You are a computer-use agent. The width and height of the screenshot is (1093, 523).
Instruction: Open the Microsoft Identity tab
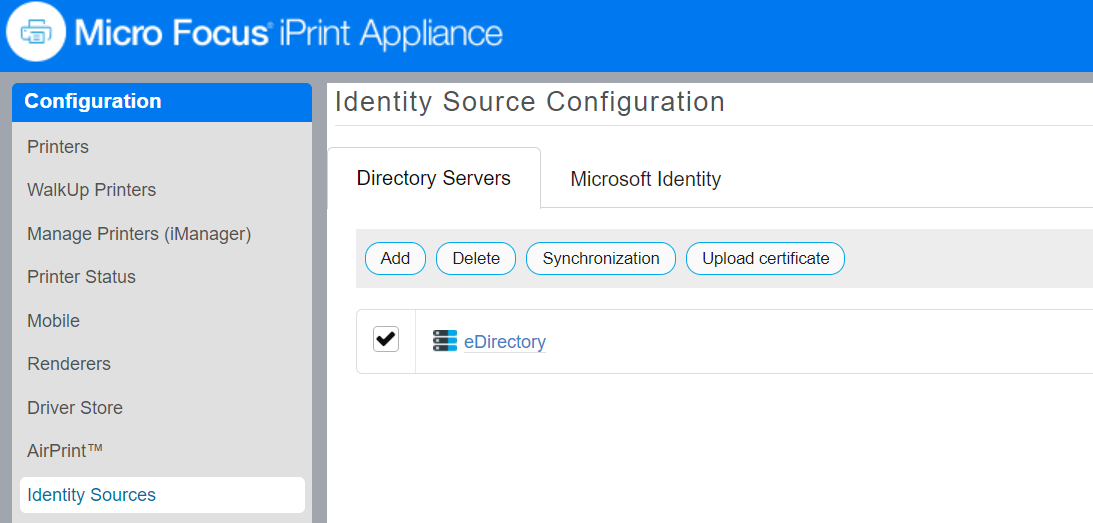(645, 180)
